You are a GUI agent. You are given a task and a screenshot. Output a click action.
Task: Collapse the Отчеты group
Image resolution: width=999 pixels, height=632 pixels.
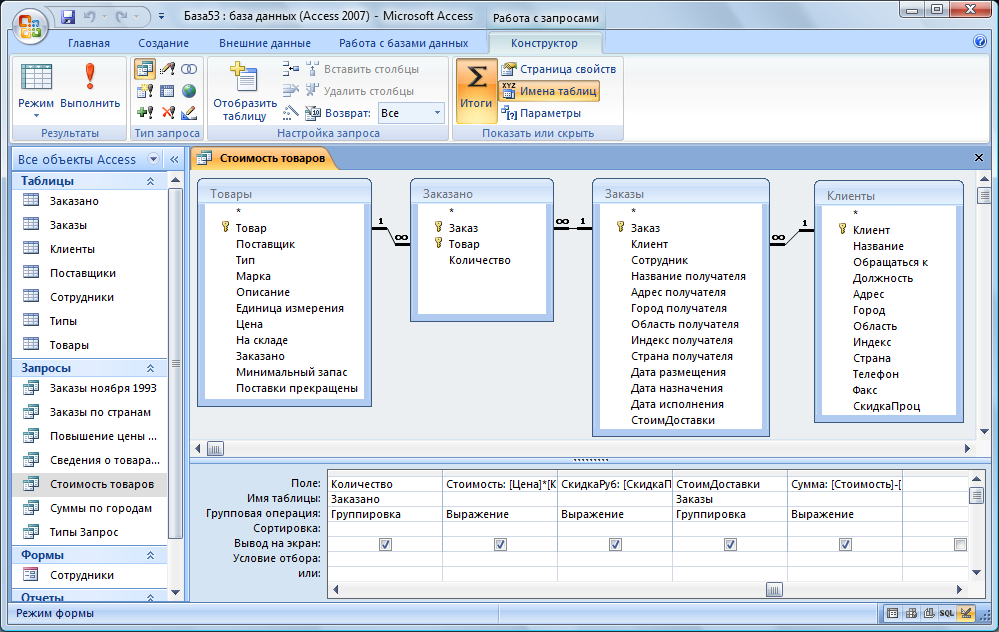tap(150, 598)
